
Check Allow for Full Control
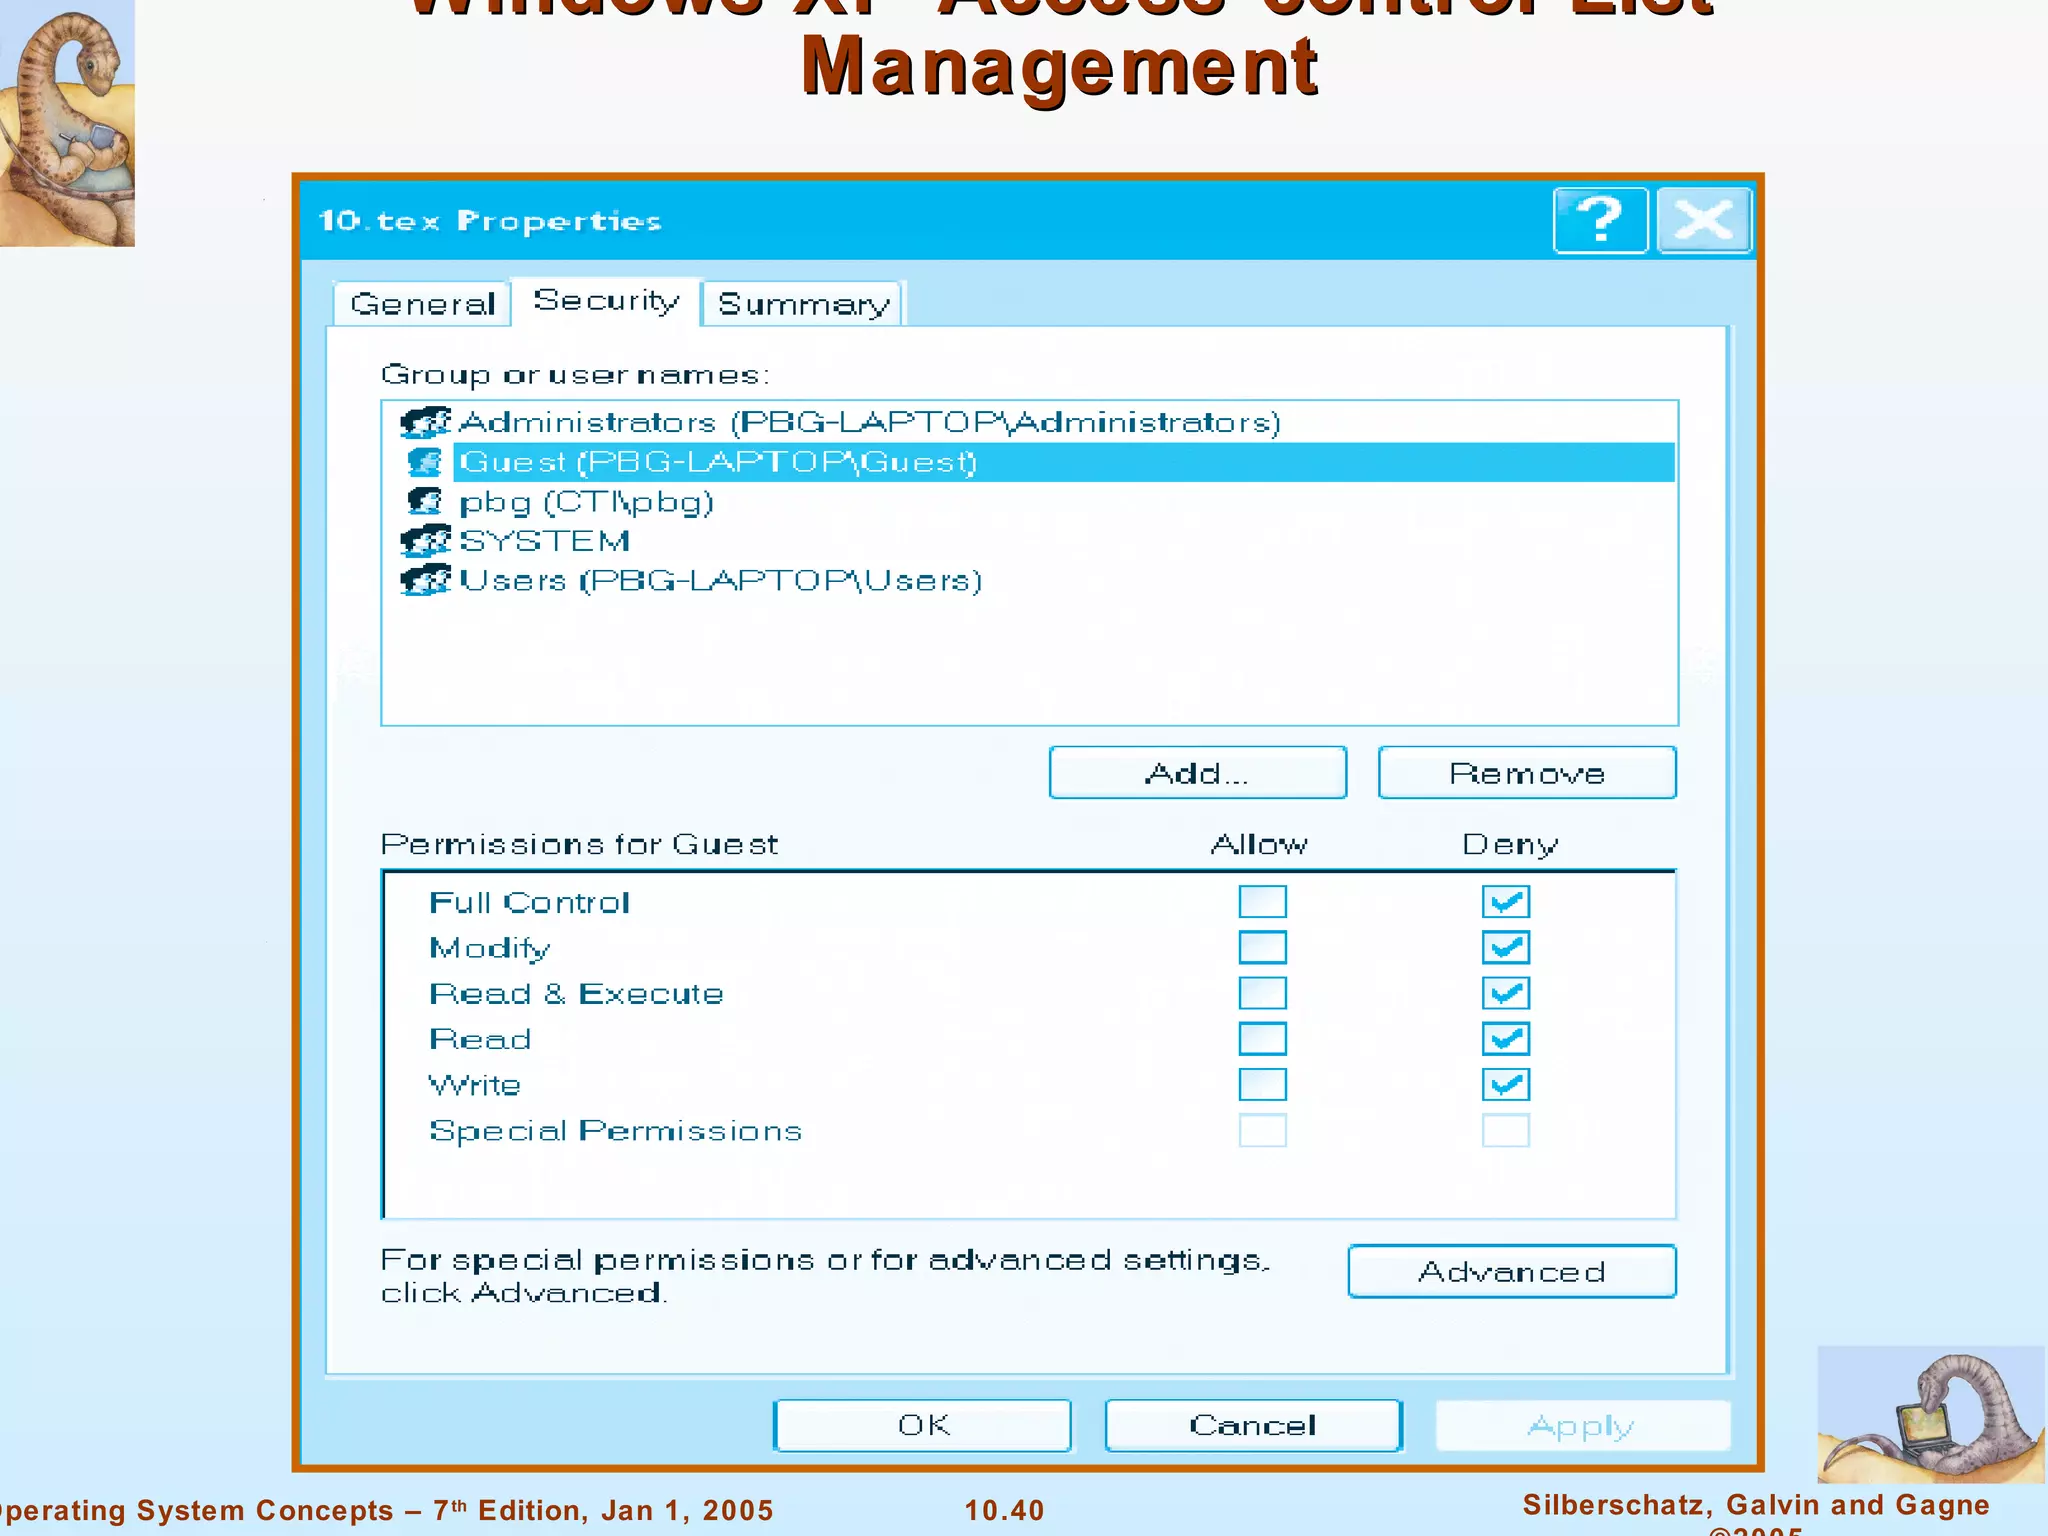(1262, 902)
